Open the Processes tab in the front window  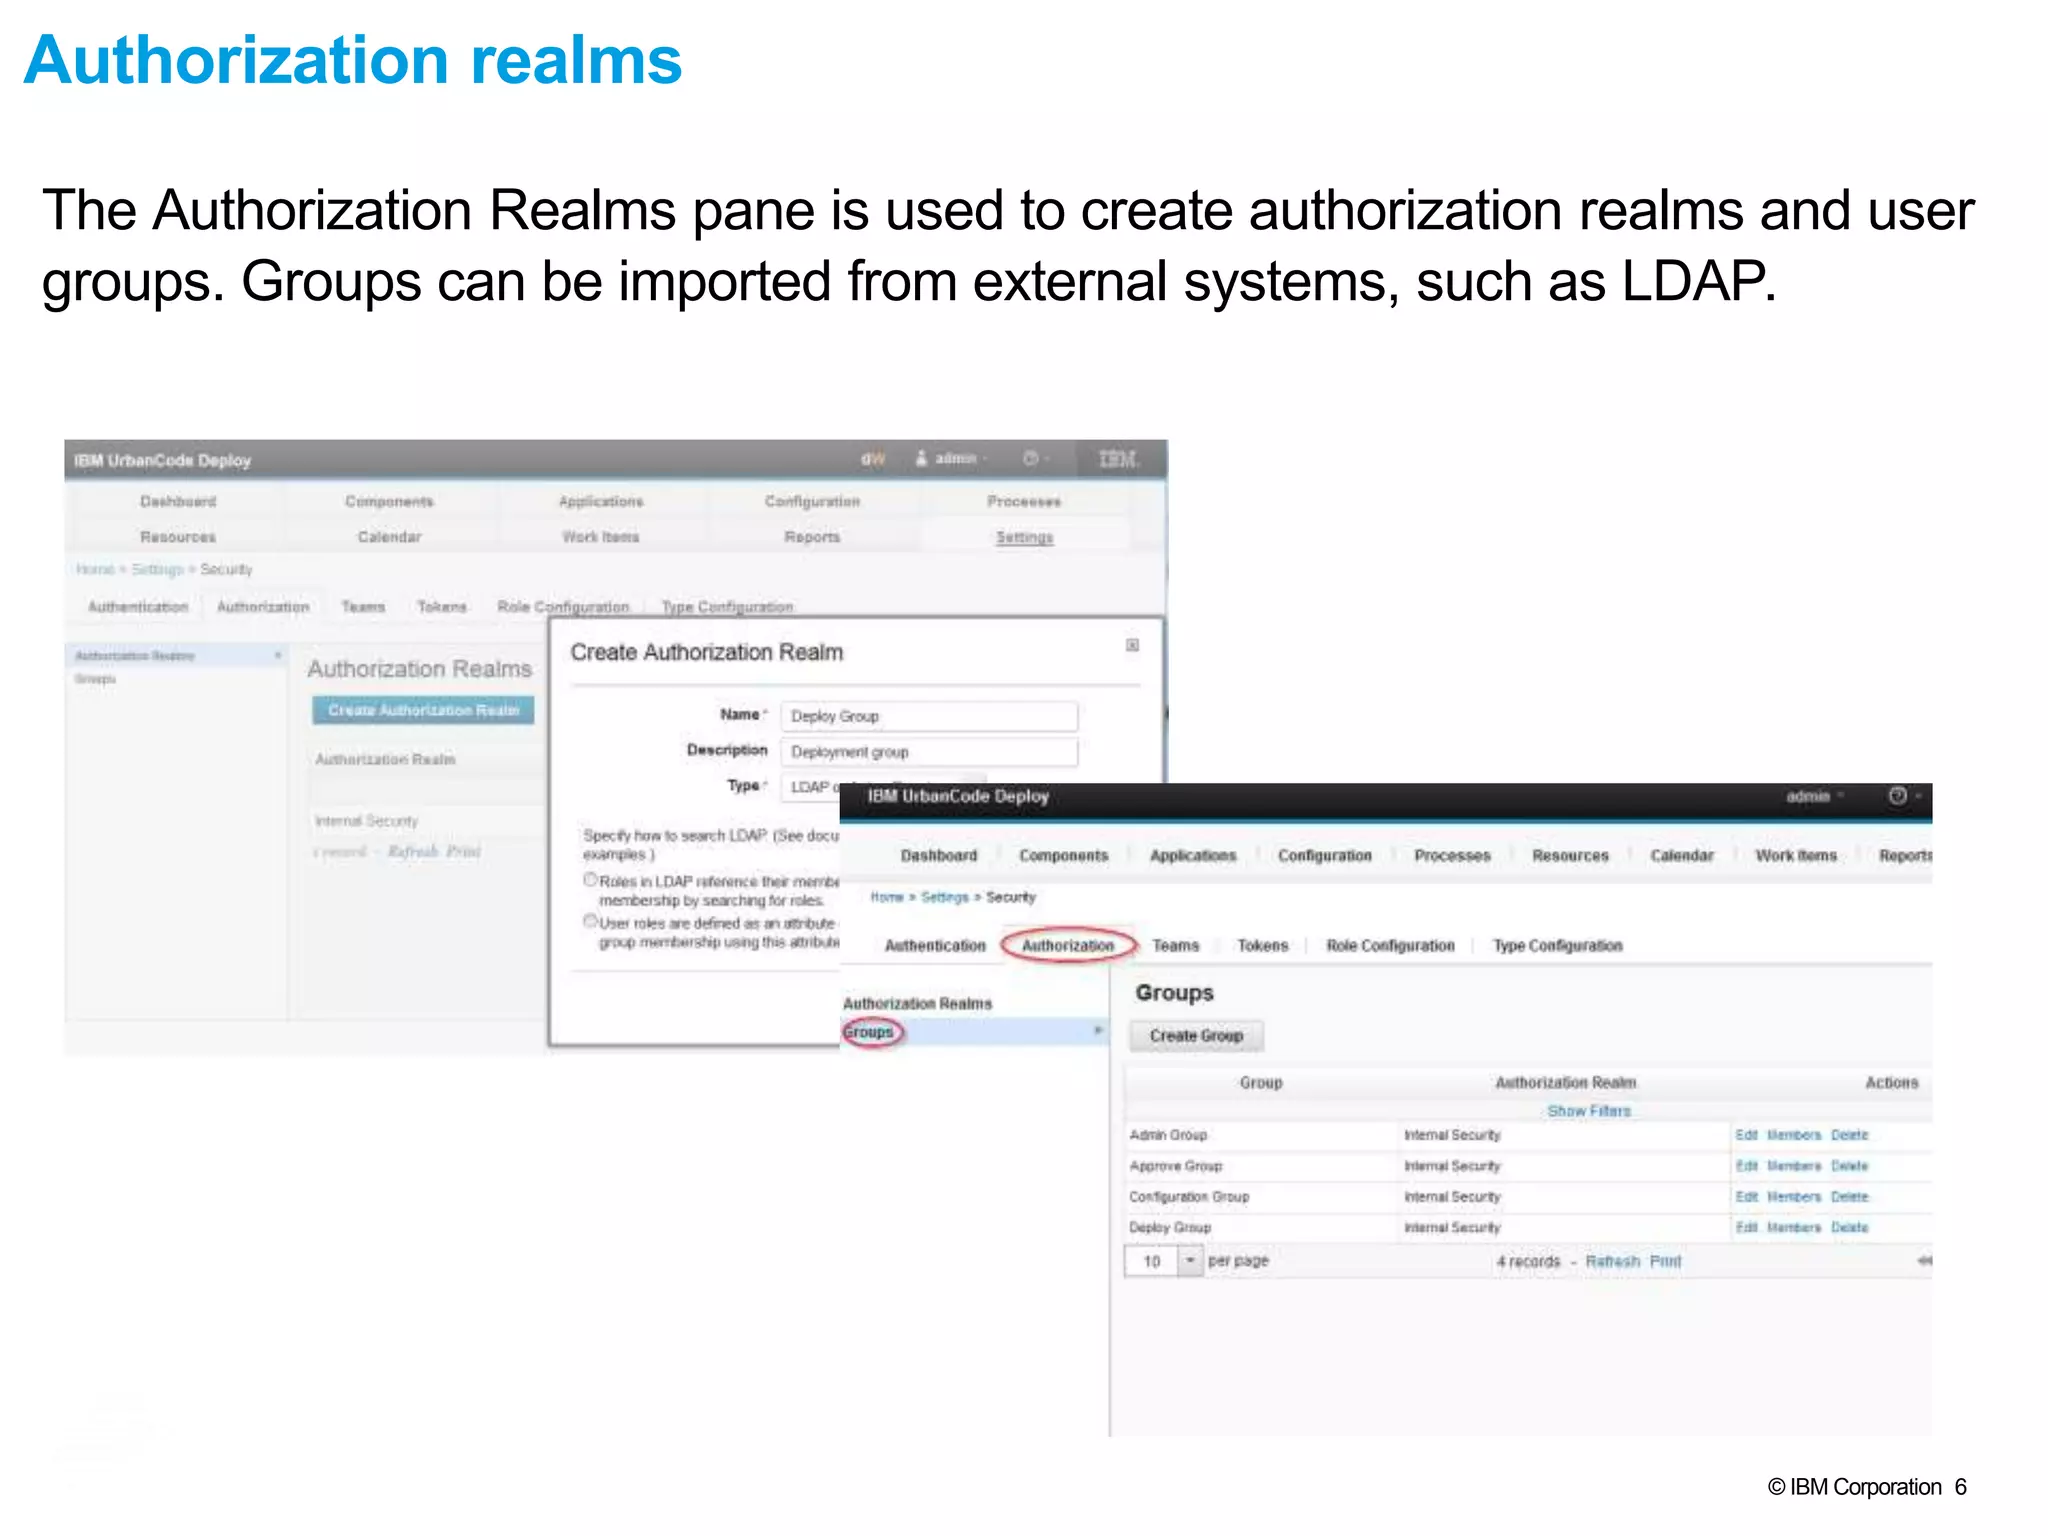[1452, 856]
